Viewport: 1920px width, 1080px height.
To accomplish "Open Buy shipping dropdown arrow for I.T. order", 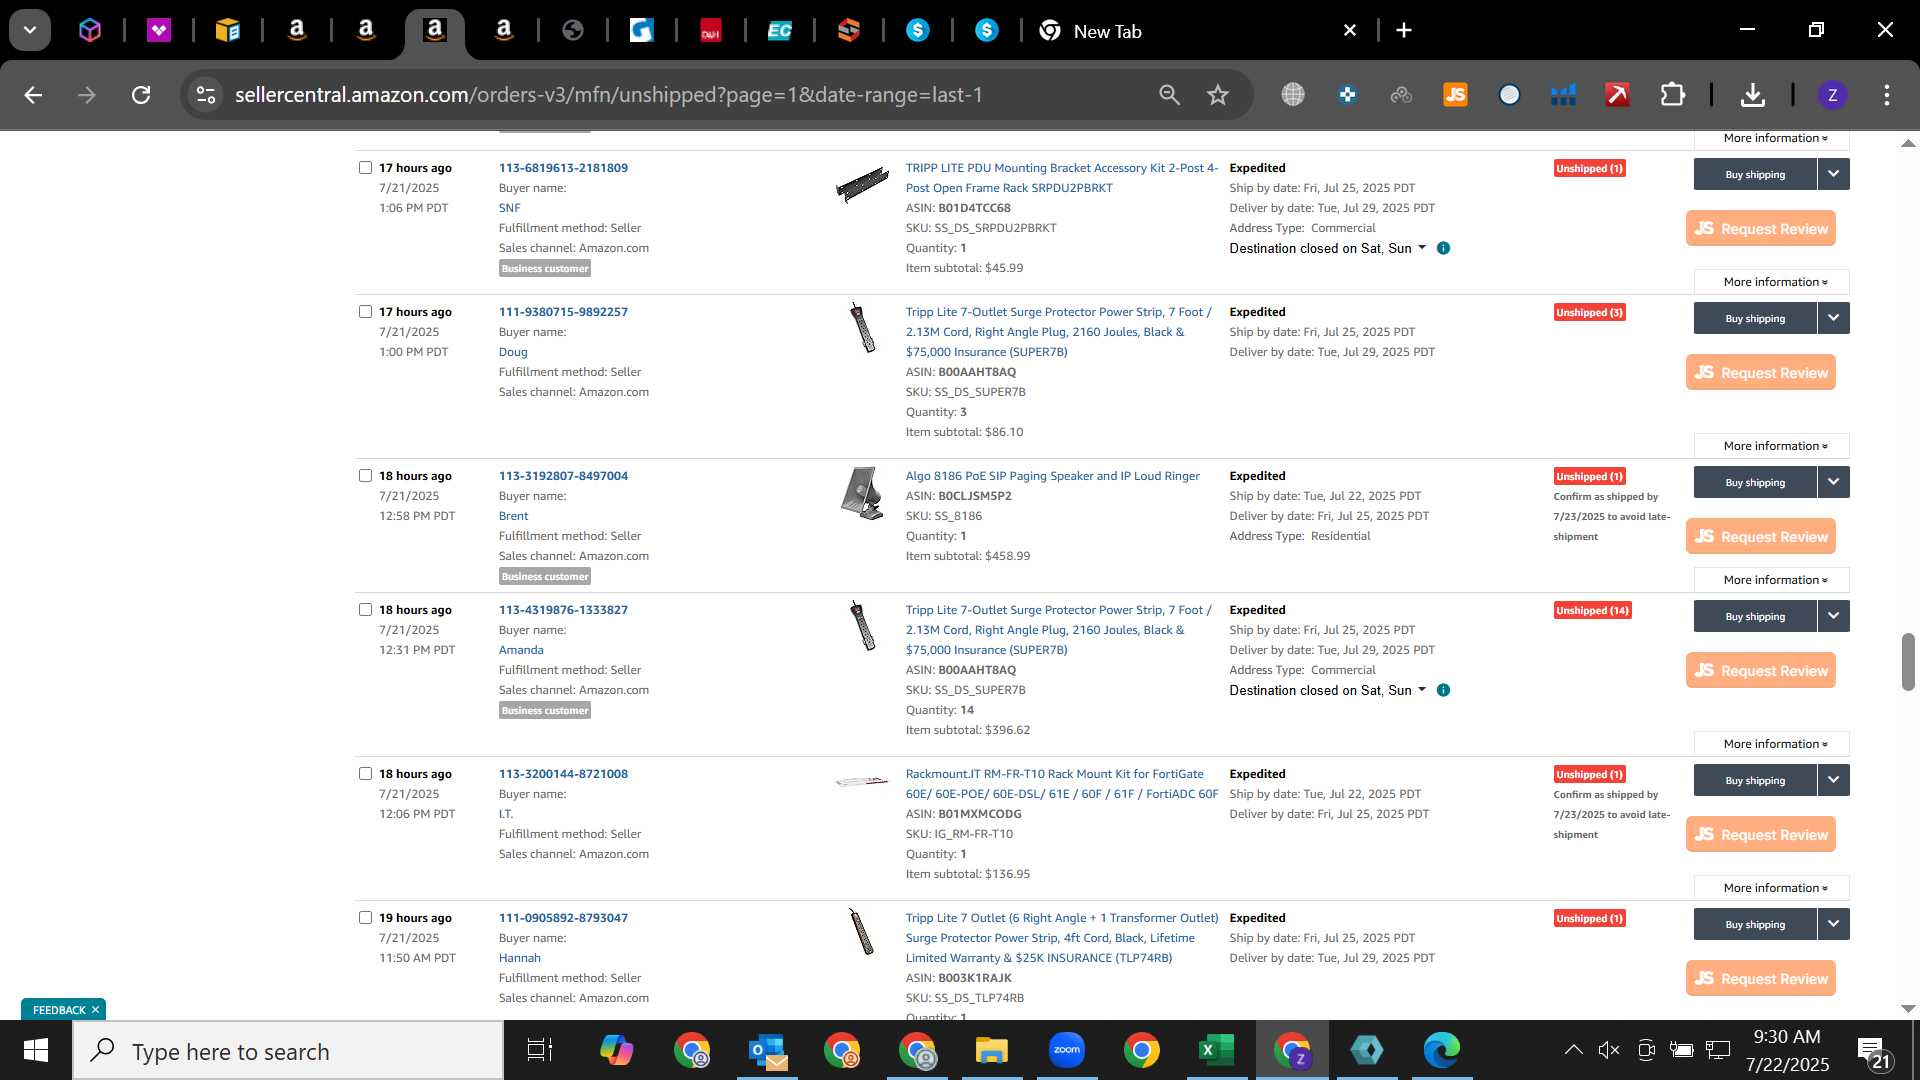I will (x=1833, y=780).
